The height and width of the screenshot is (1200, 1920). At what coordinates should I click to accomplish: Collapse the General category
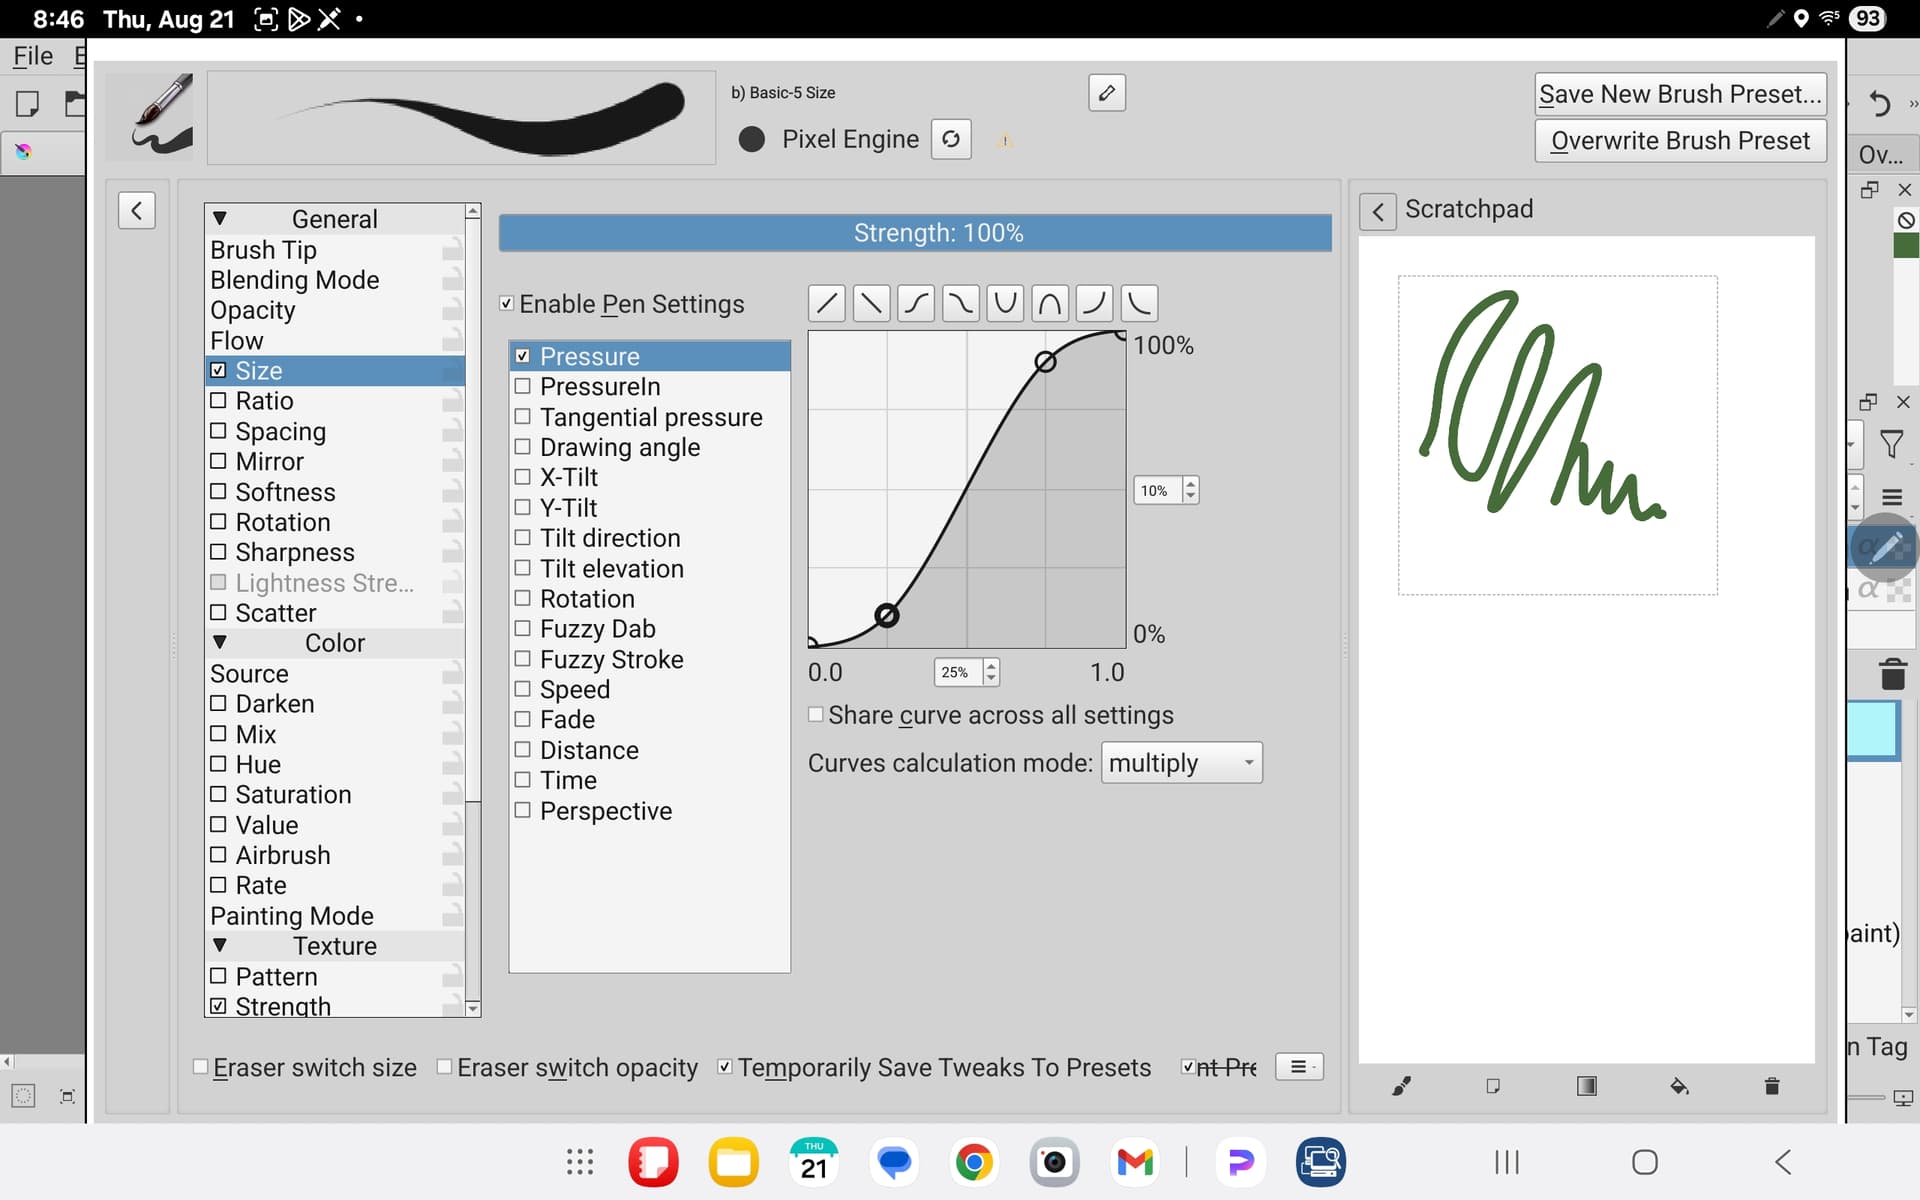pyautogui.click(x=220, y=219)
